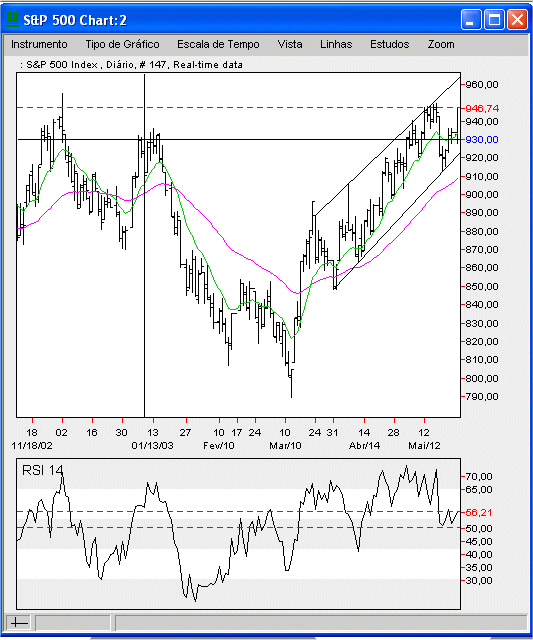Open the Estudos menu

[x=389, y=44]
